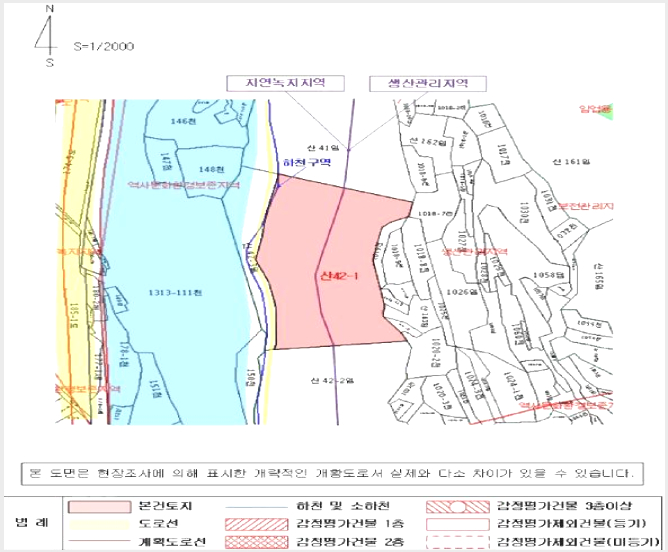The height and width of the screenshot is (552, 668).
Task: Click the pink 본건토지 legend swatch
Action: 99,507
